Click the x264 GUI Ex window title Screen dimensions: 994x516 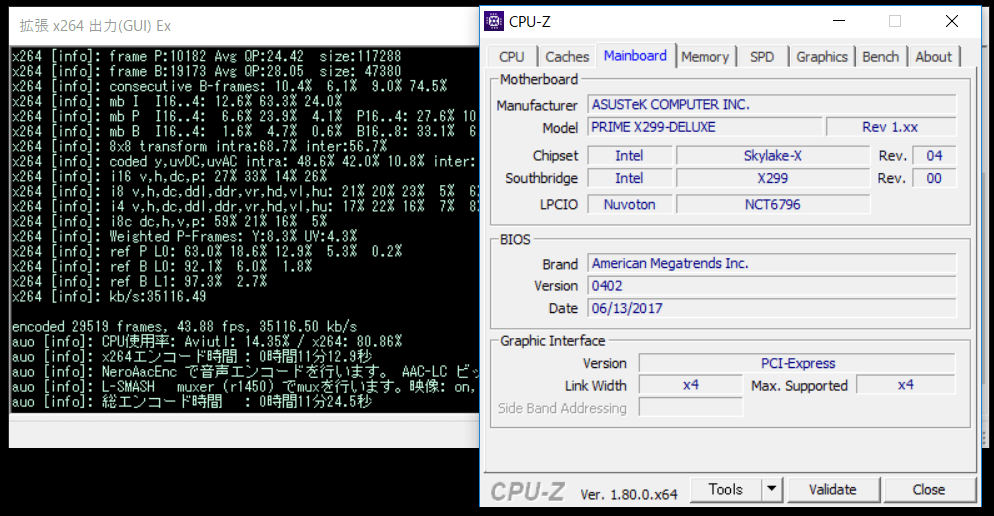pyautogui.click(x=95, y=26)
